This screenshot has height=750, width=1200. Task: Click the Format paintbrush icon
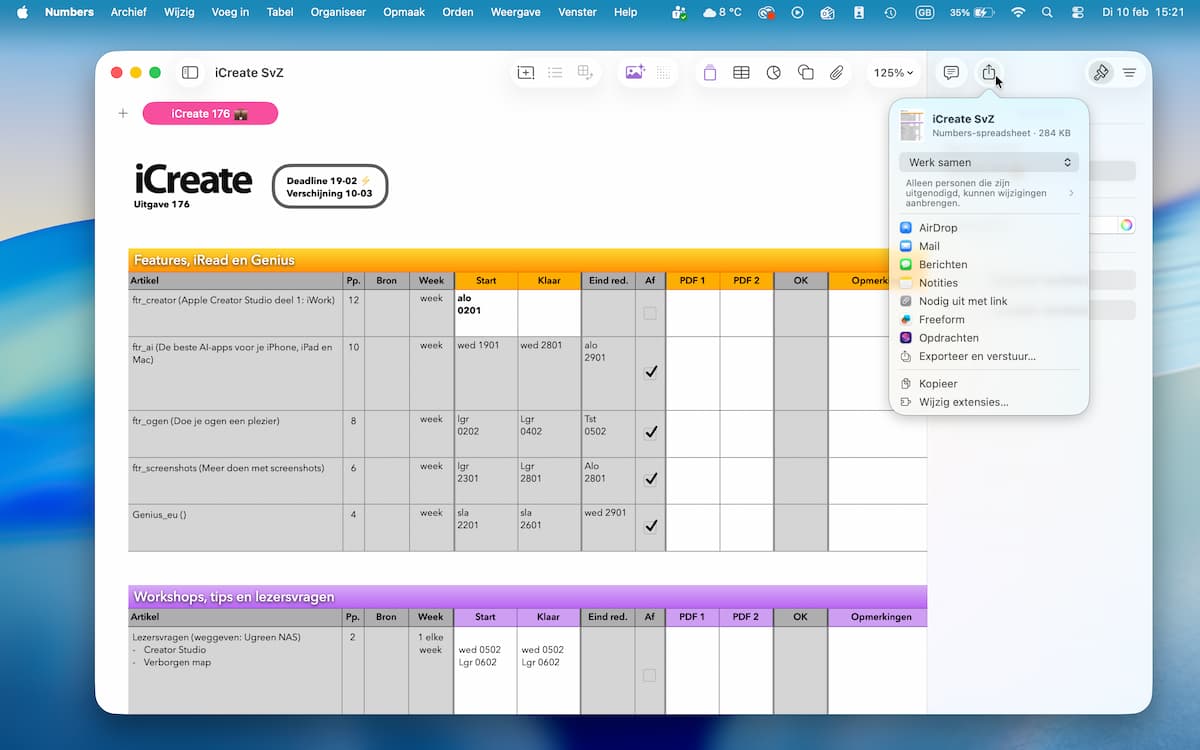pos(1101,73)
